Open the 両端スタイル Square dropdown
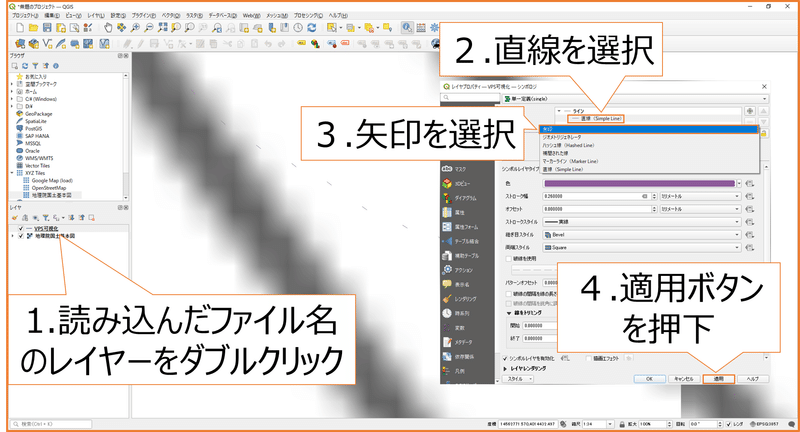Viewport: 800px width, 432px height. click(x=641, y=247)
